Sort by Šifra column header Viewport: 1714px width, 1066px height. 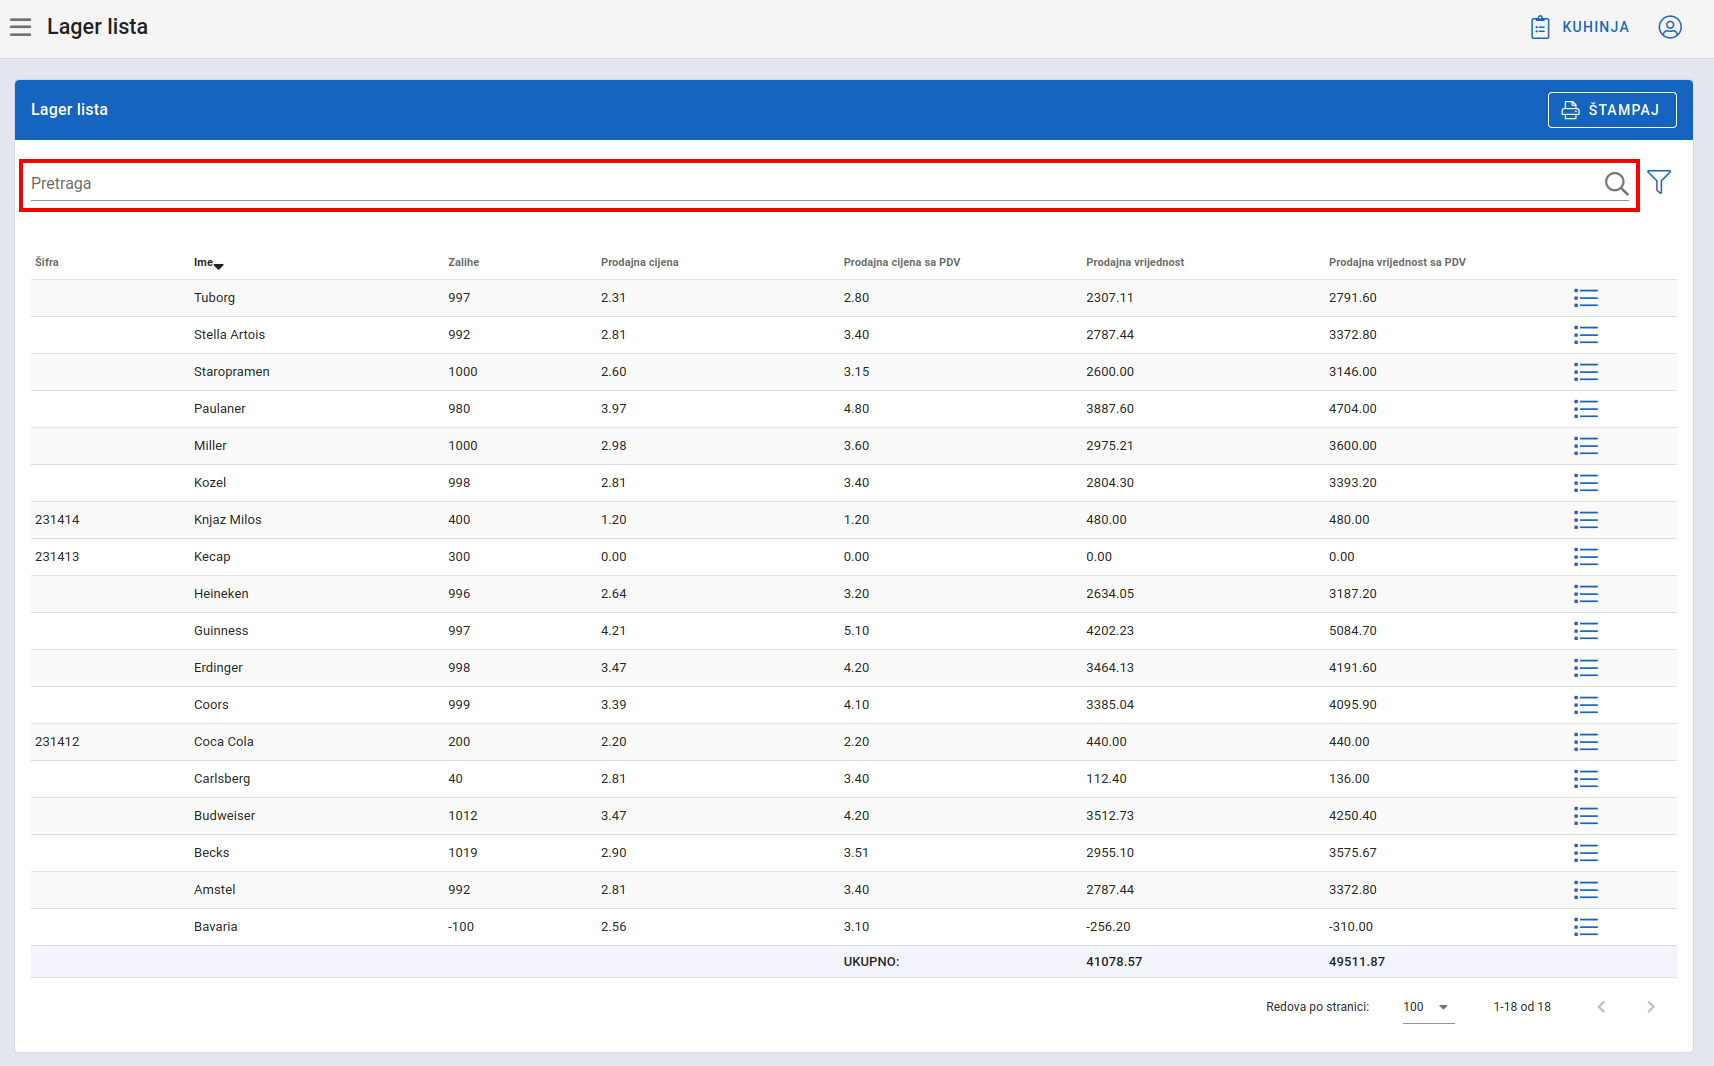47,263
